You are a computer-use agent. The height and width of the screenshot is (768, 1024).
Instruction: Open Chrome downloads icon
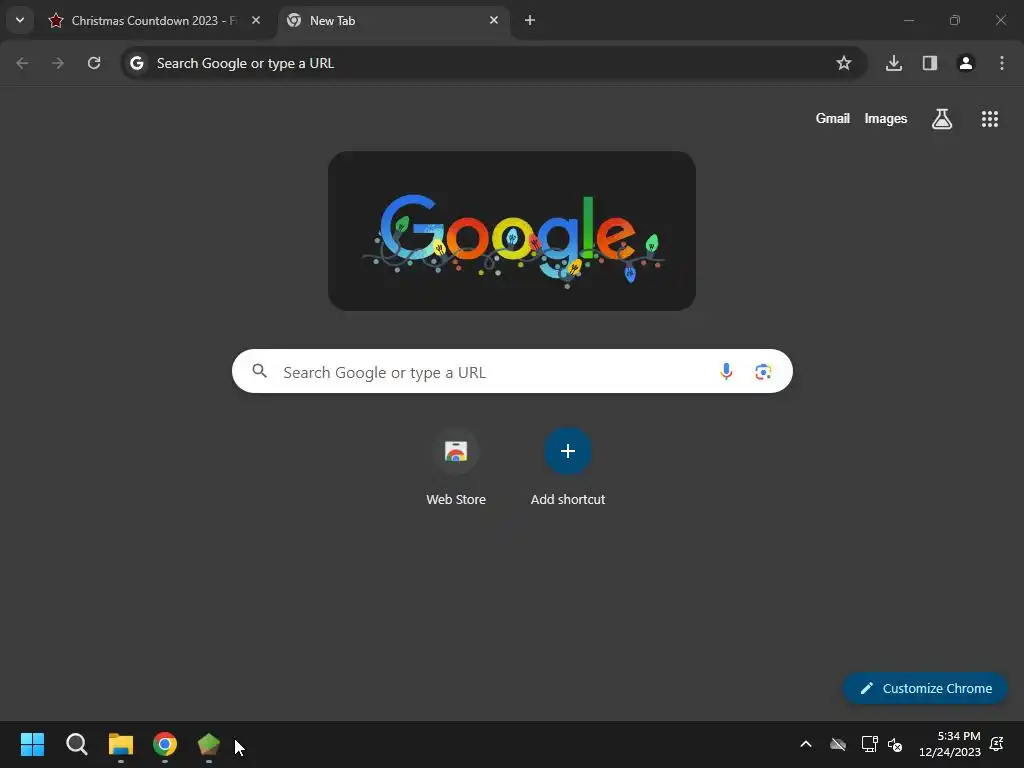894,63
